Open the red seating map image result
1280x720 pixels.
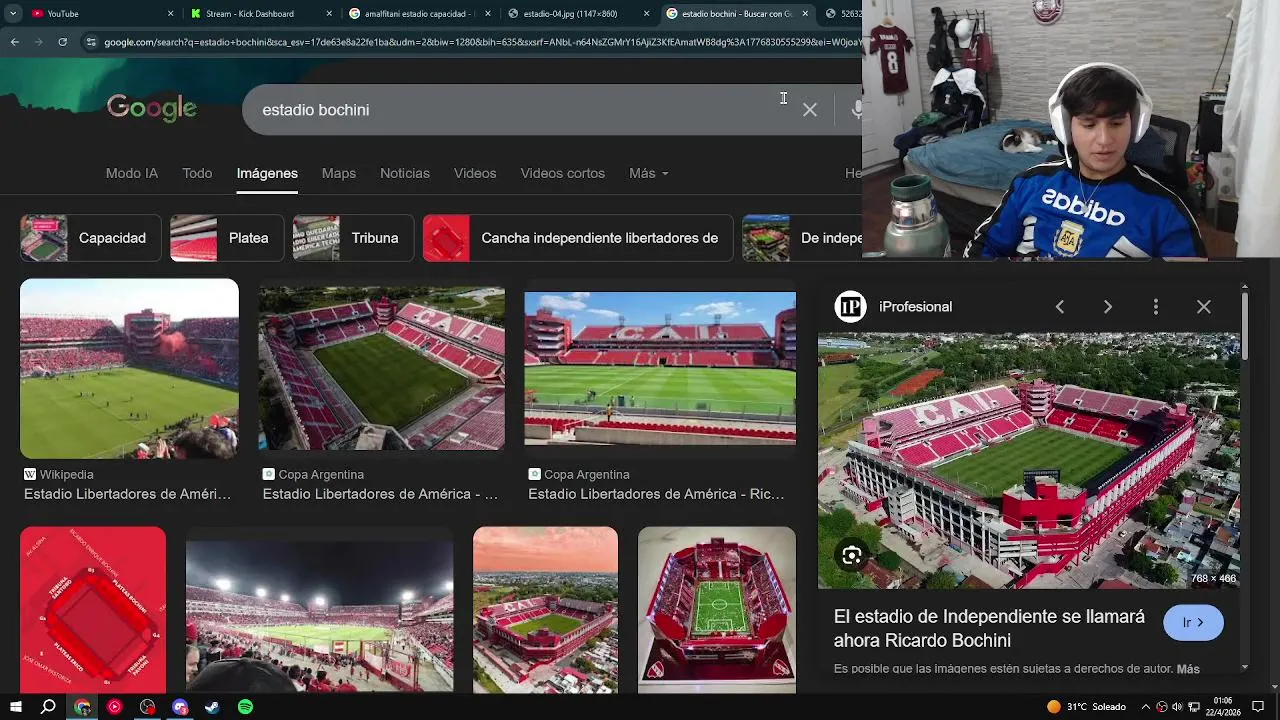click(93, 610)
